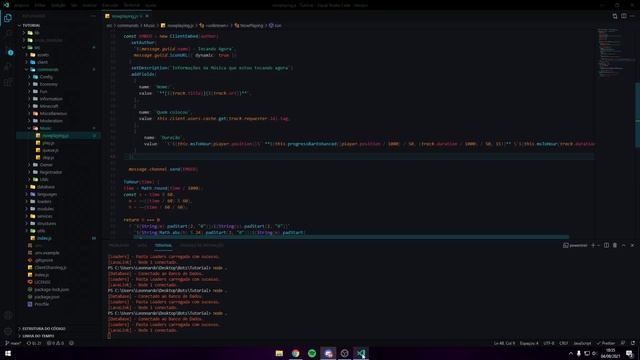Open the powershell terminal selector
640x360 pixels.
click(x=575, y=245)
